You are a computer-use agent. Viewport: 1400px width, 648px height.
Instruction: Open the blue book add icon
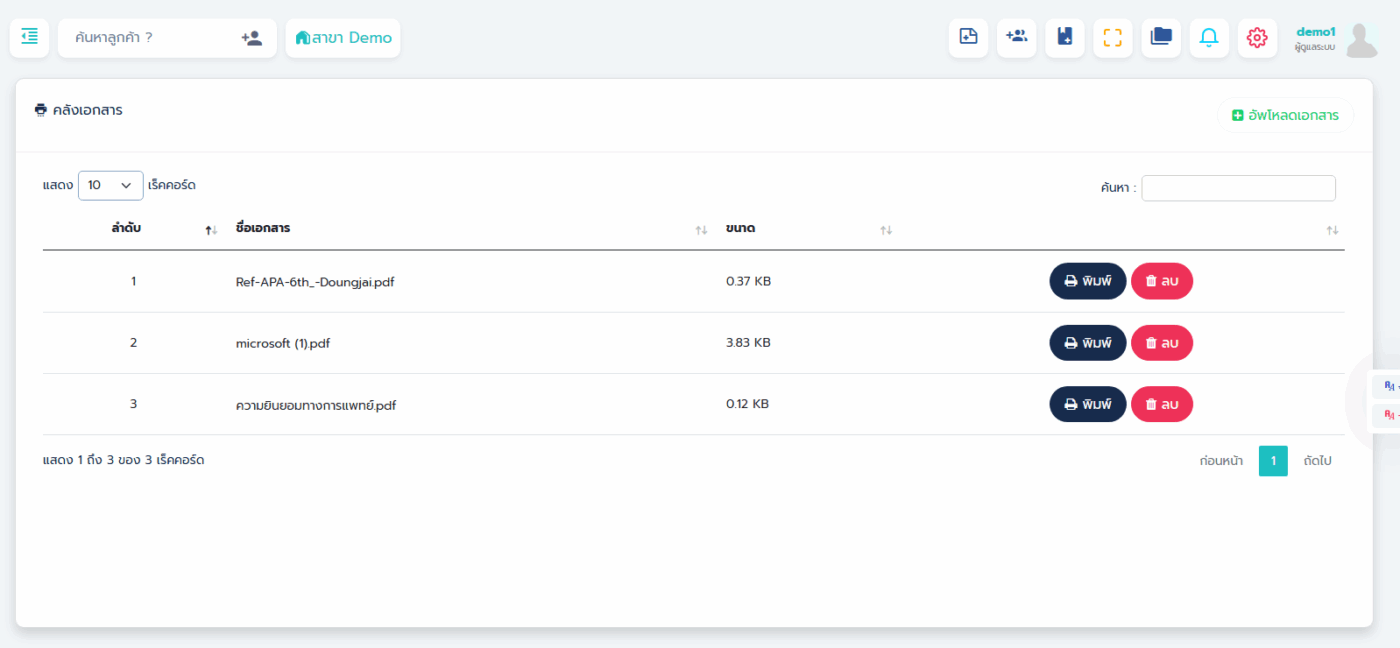coord(1064,38)
